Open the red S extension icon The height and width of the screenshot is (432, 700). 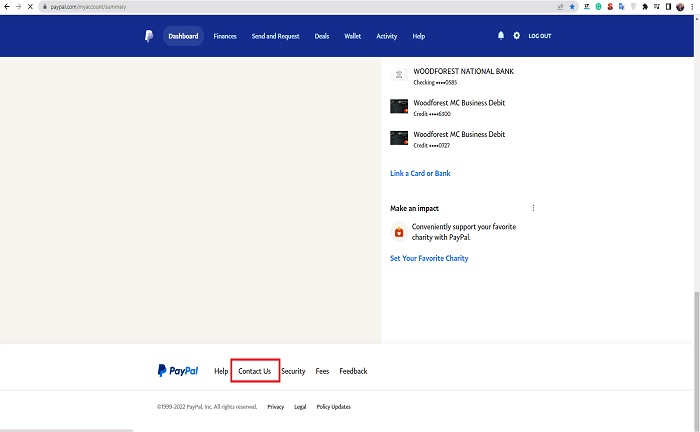click(x=610, y=7)
